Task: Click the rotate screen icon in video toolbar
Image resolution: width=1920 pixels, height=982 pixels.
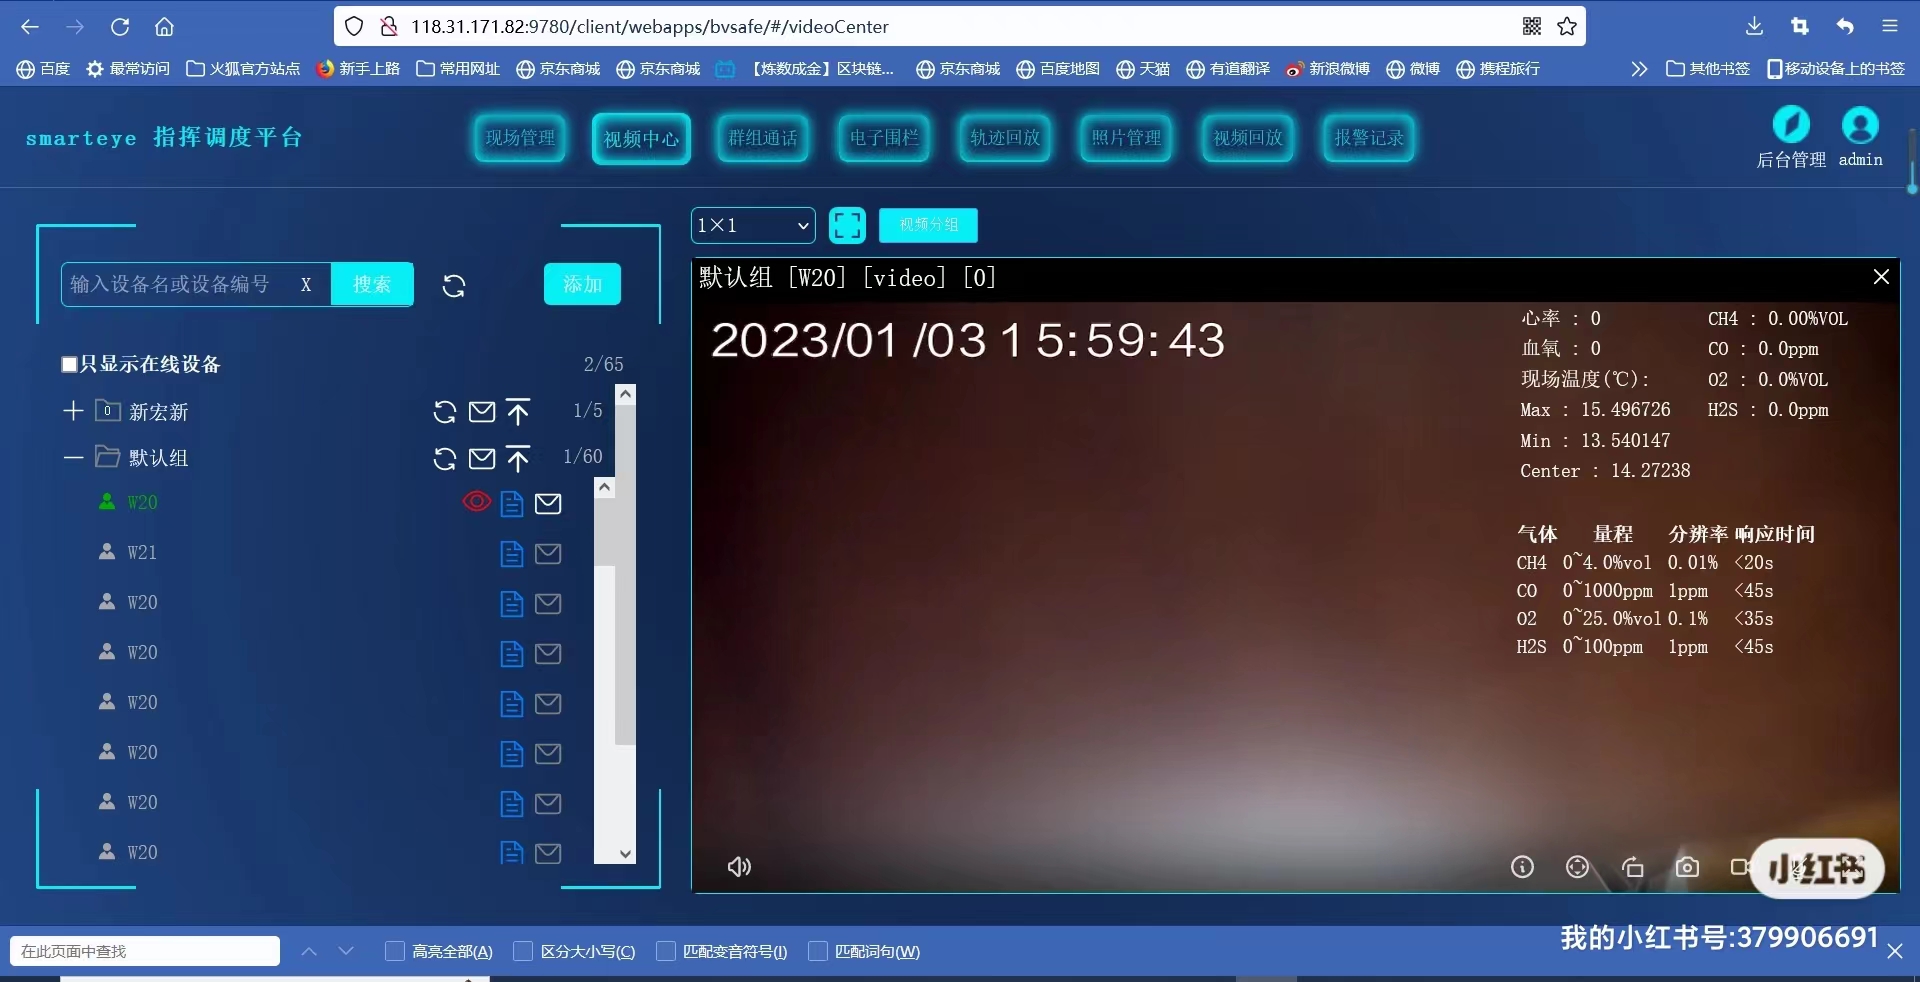Action: pyautogui.click(x=1632, y=867)
